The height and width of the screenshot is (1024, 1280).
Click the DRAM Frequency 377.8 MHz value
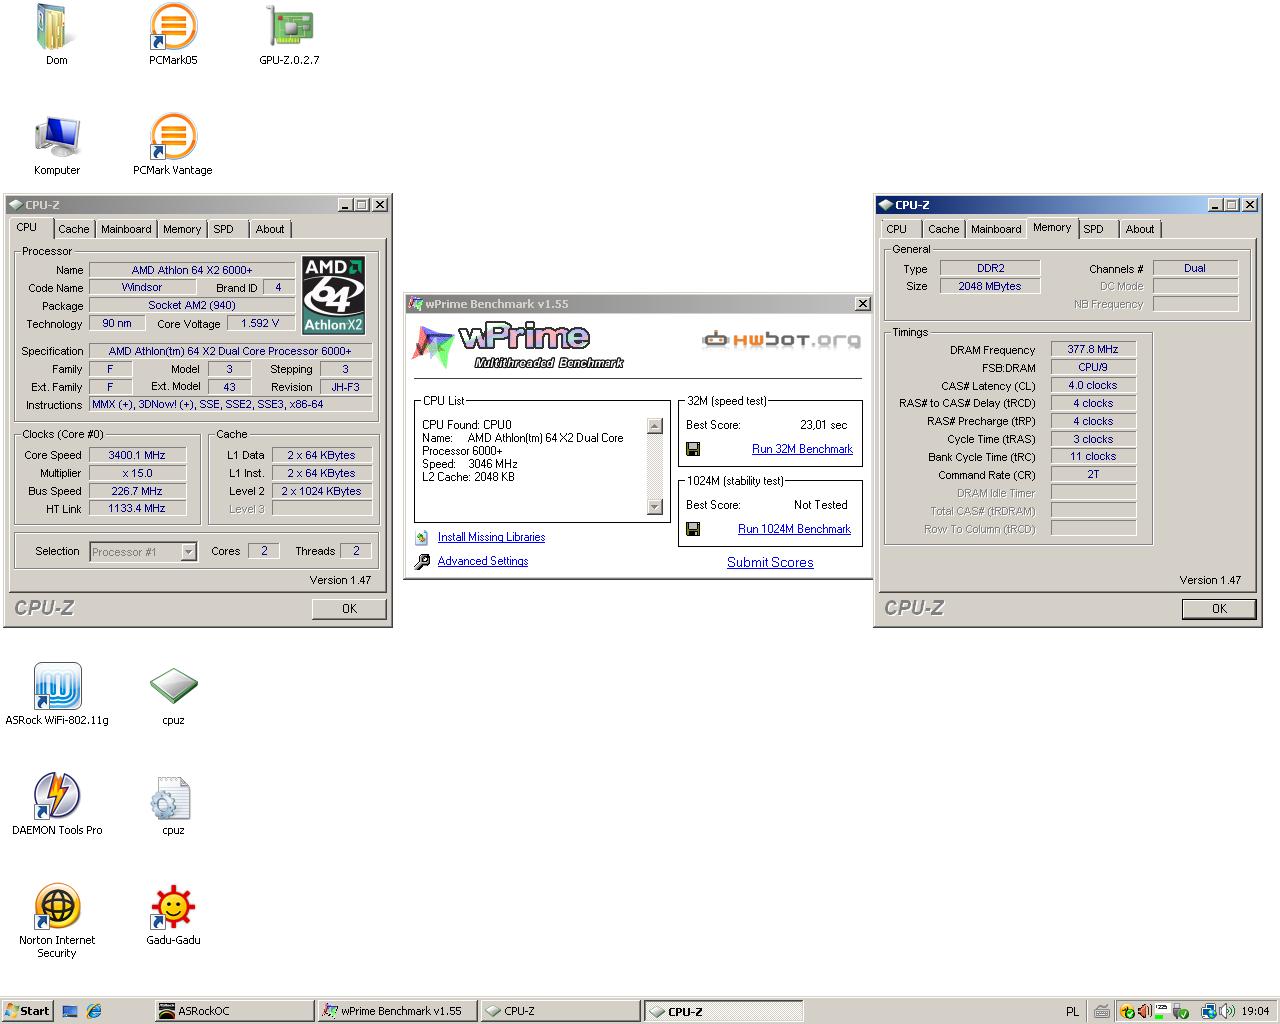[1093, 349]
